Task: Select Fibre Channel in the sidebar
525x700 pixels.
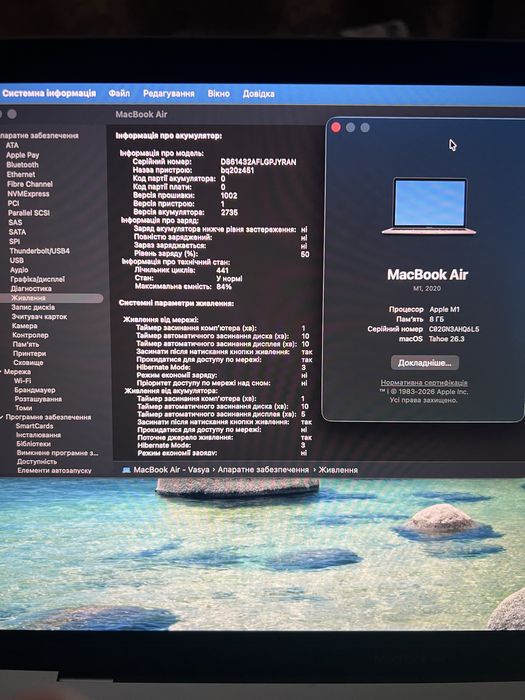Action: (30, 184)
